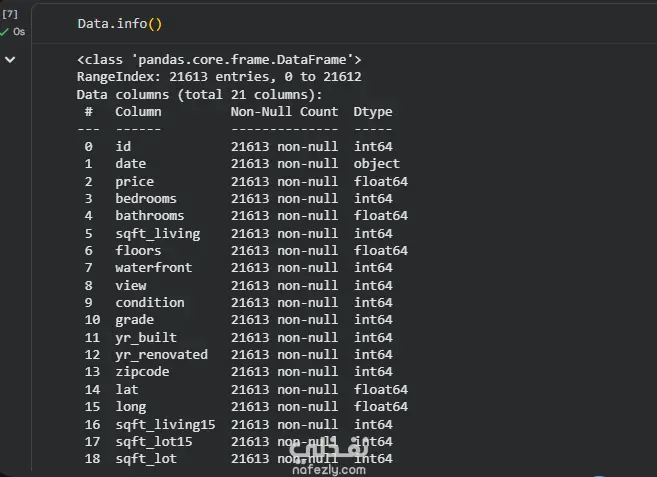Click the RangeIndex entries line
The image size is (657, 477).
point(219,77)
